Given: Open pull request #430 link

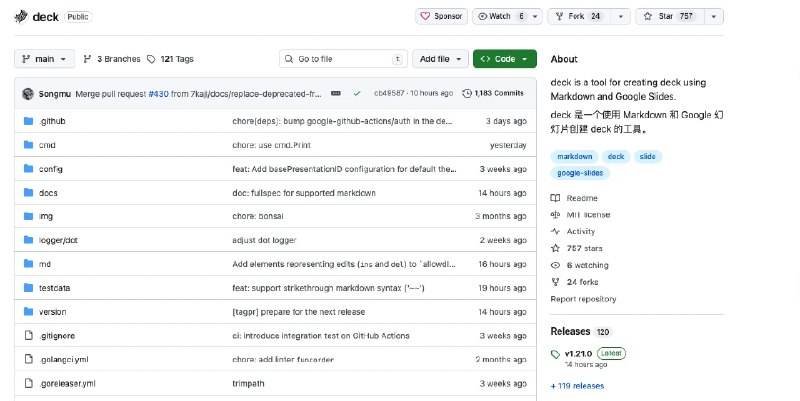Looking at the screenshot, I should coord(158,94).
